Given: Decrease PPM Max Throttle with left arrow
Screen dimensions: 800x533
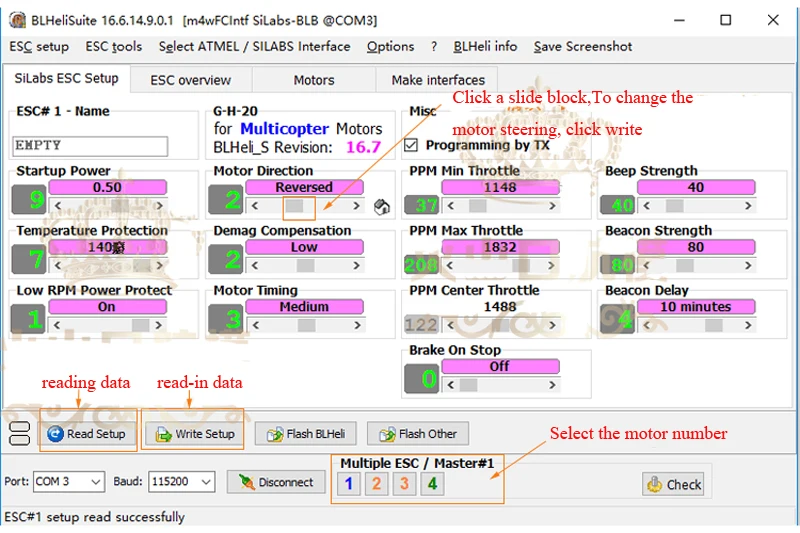Looking at the screenshot, I should tap(449, 265).
